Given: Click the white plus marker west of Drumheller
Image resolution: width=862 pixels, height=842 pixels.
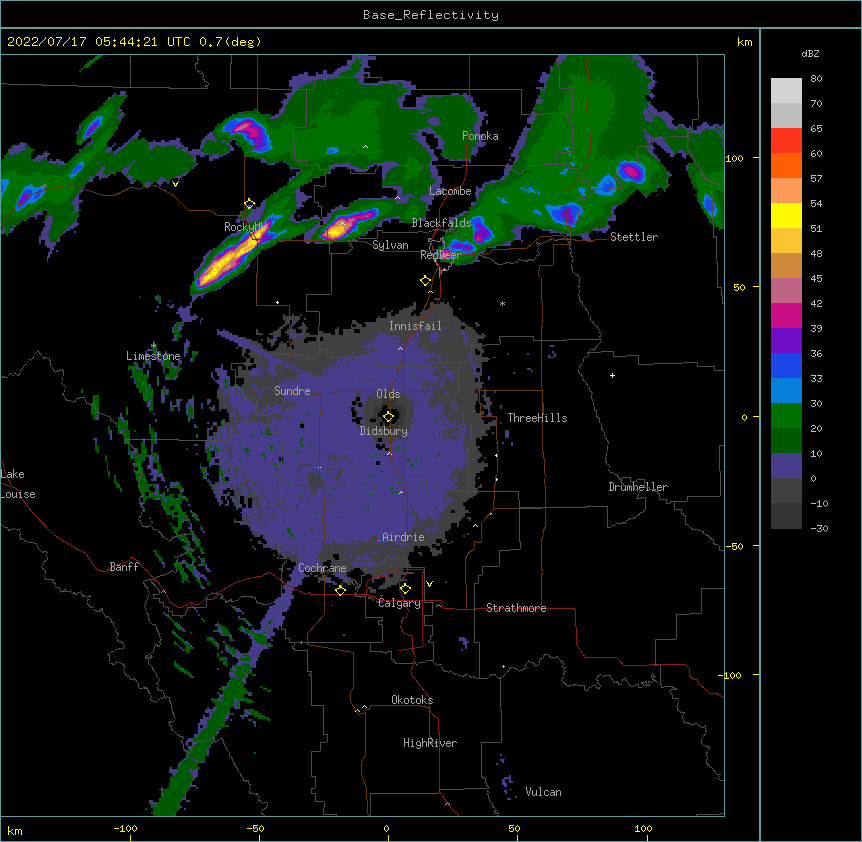Looking at the screenshot, I should (612, 375).
